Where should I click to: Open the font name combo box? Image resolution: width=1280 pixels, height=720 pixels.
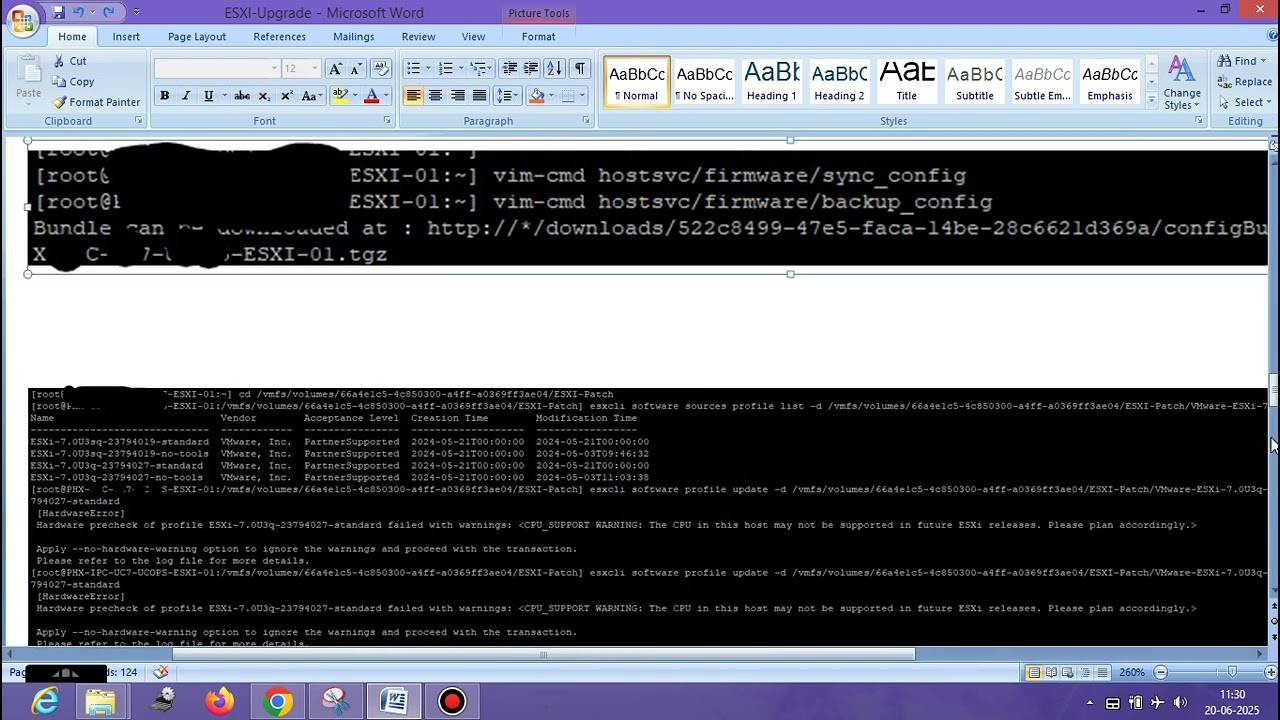[x=217, y=68]
